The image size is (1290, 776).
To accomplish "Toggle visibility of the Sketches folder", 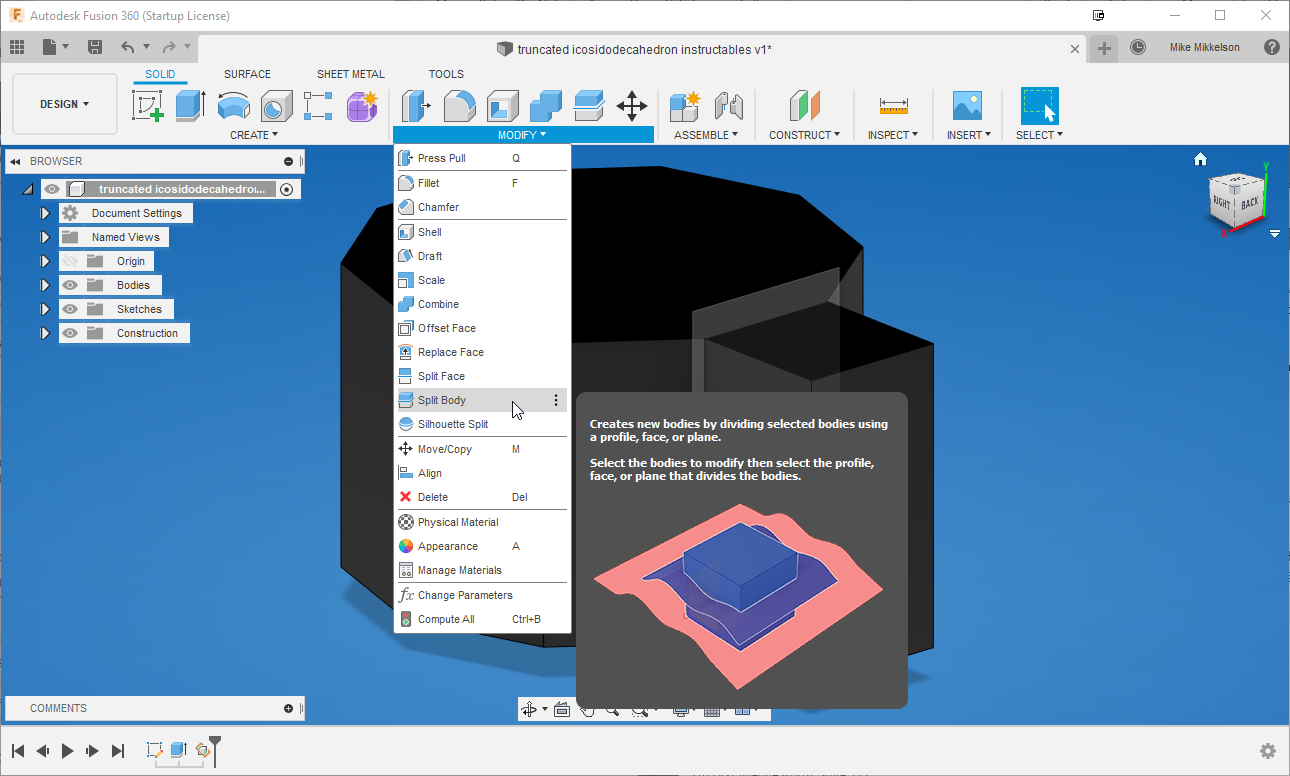I will coord(69,308).
